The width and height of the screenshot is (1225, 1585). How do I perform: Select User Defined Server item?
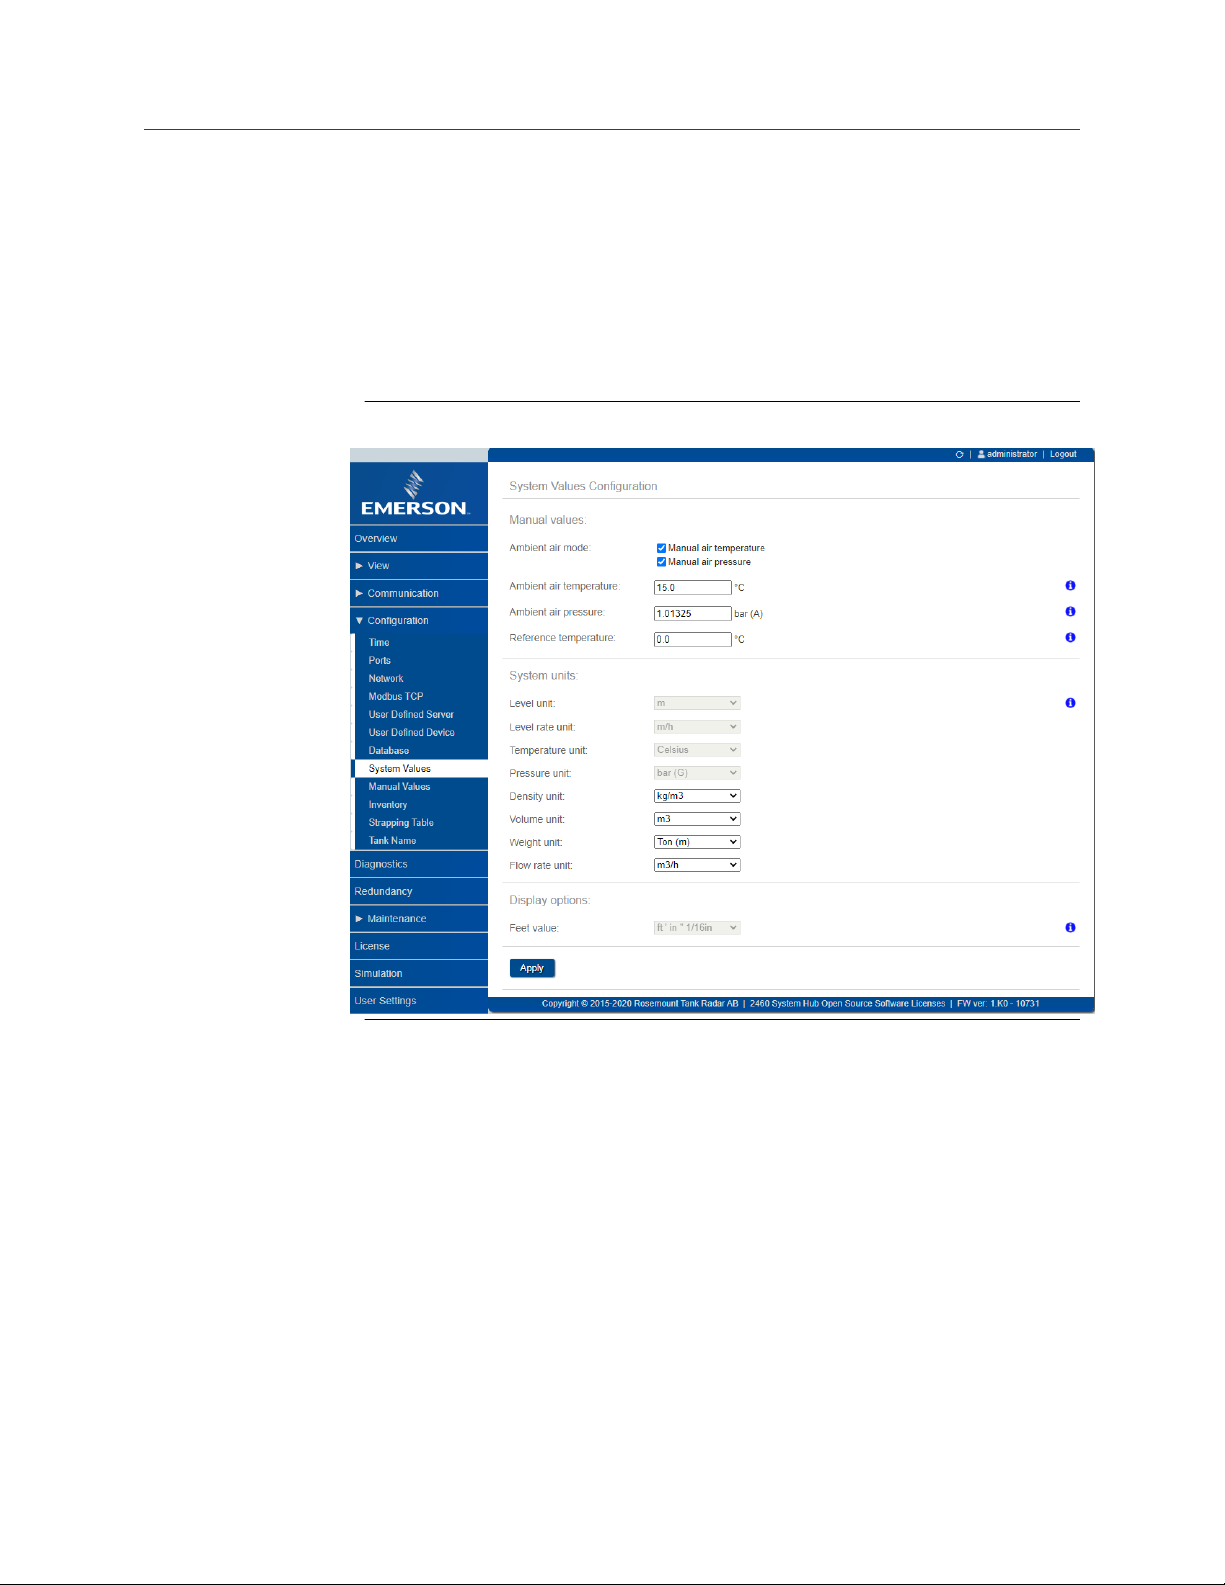[421, 715]
